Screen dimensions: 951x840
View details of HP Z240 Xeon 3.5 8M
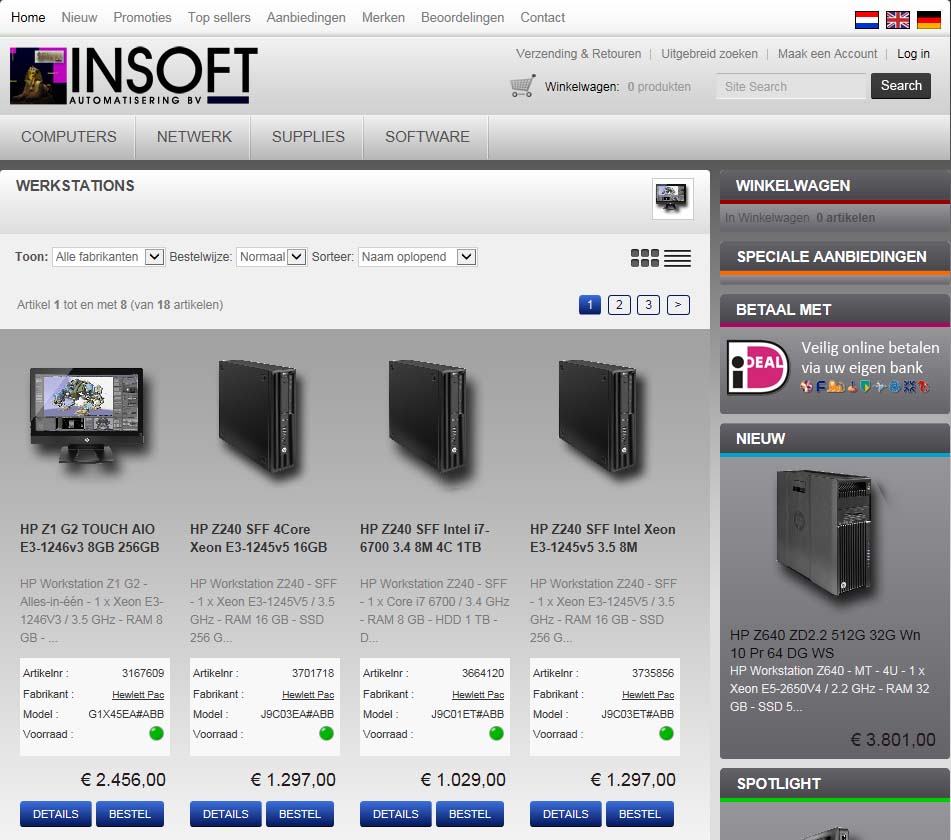(565, 814)
